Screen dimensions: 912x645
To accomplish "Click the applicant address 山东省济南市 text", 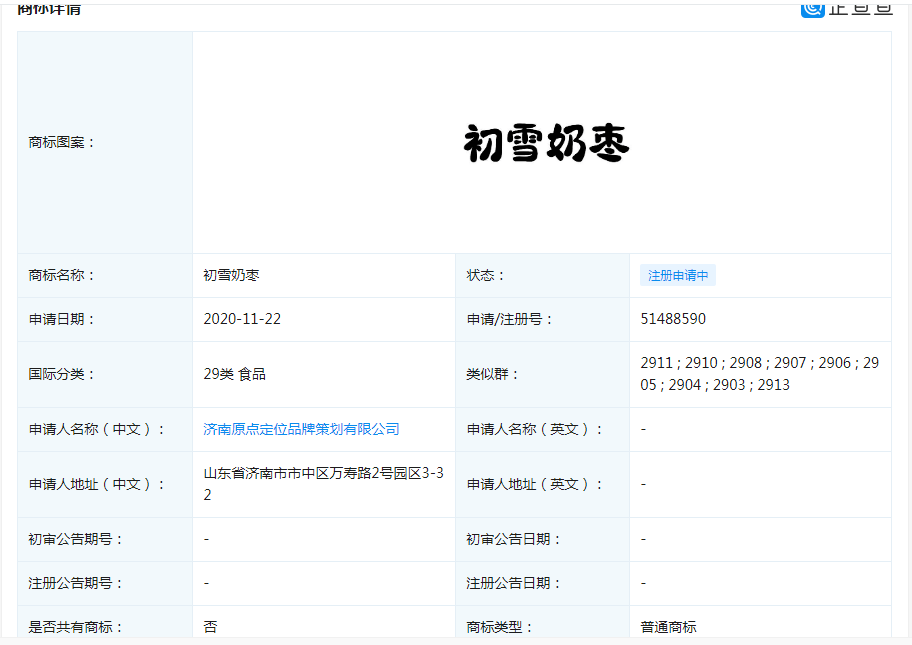I will (323, 484).
